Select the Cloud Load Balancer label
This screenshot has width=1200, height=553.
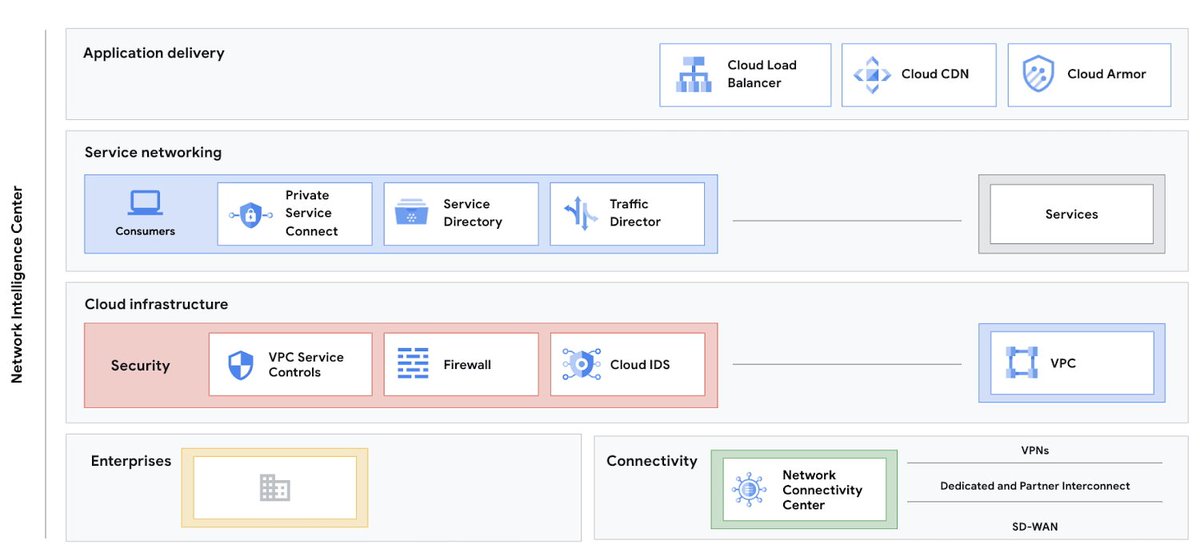click(762, 74)
